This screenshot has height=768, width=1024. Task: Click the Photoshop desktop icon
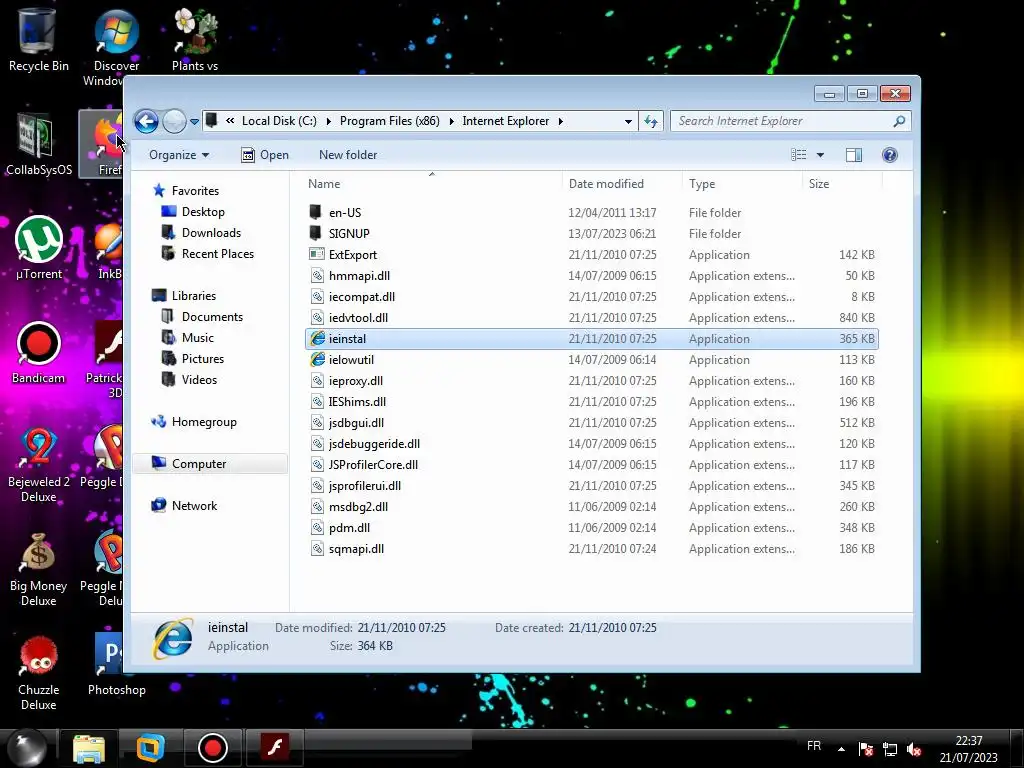pyautogui.click(x=116, y=665)
